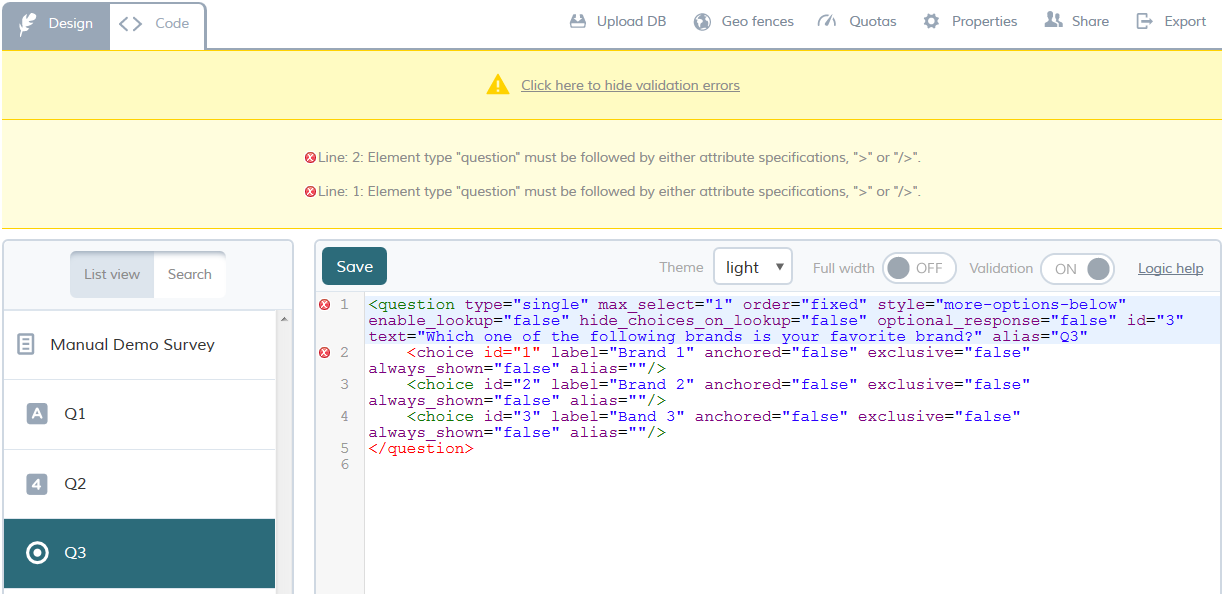
Task: Switch to the Design tab
Action: (56, 23)
